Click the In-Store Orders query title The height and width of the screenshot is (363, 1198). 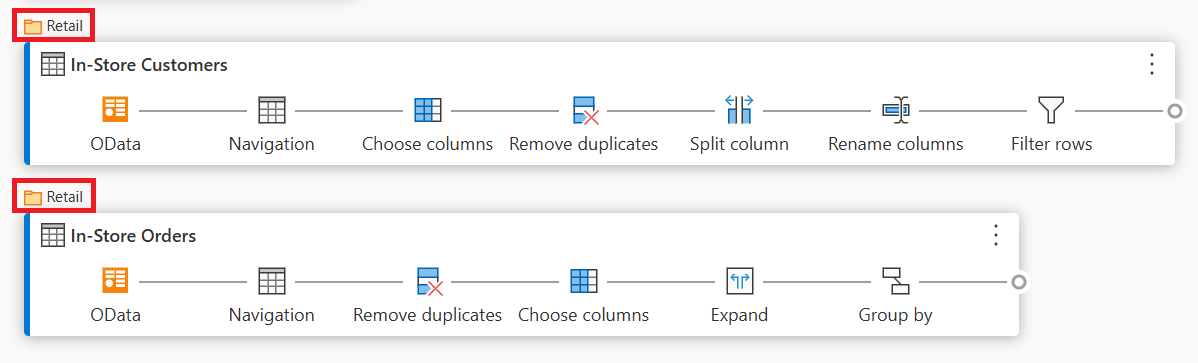point(133,236)
